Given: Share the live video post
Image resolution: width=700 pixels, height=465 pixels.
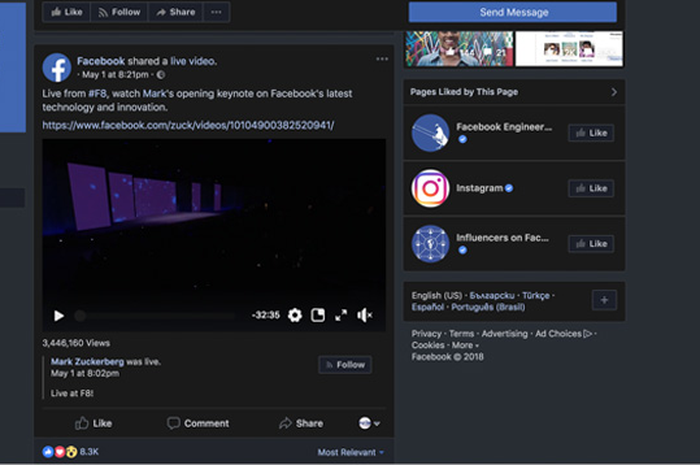Looking at the screenshot, I should 301,423.
